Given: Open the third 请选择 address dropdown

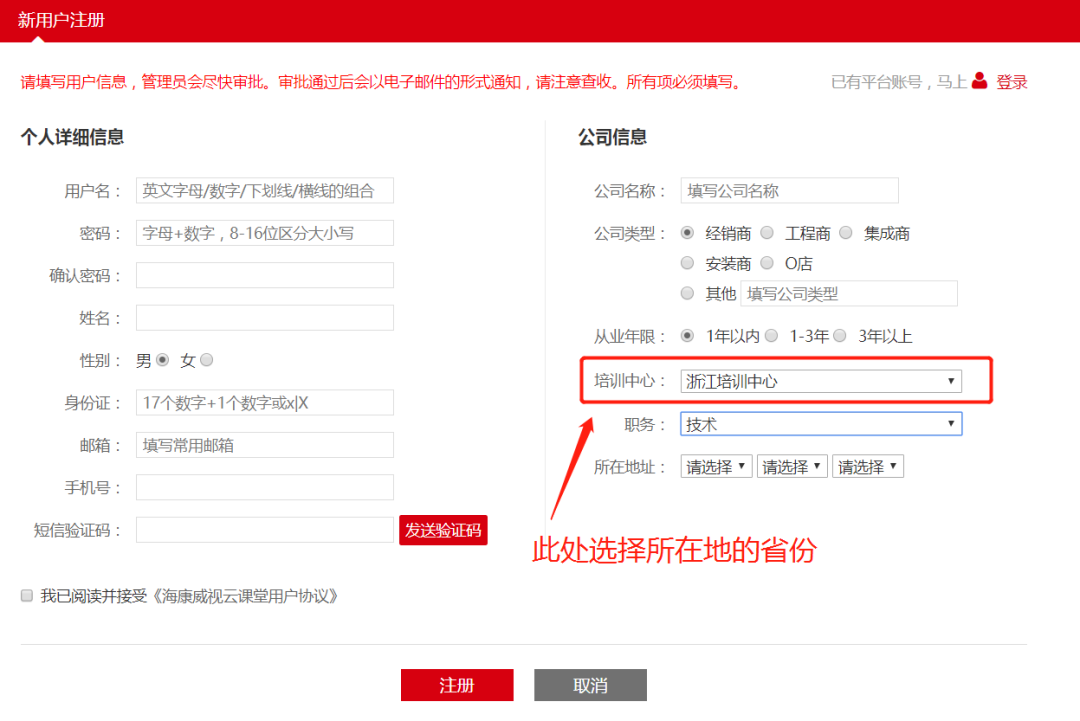Looking at the screenshot, I should click(x=867, y=467).
